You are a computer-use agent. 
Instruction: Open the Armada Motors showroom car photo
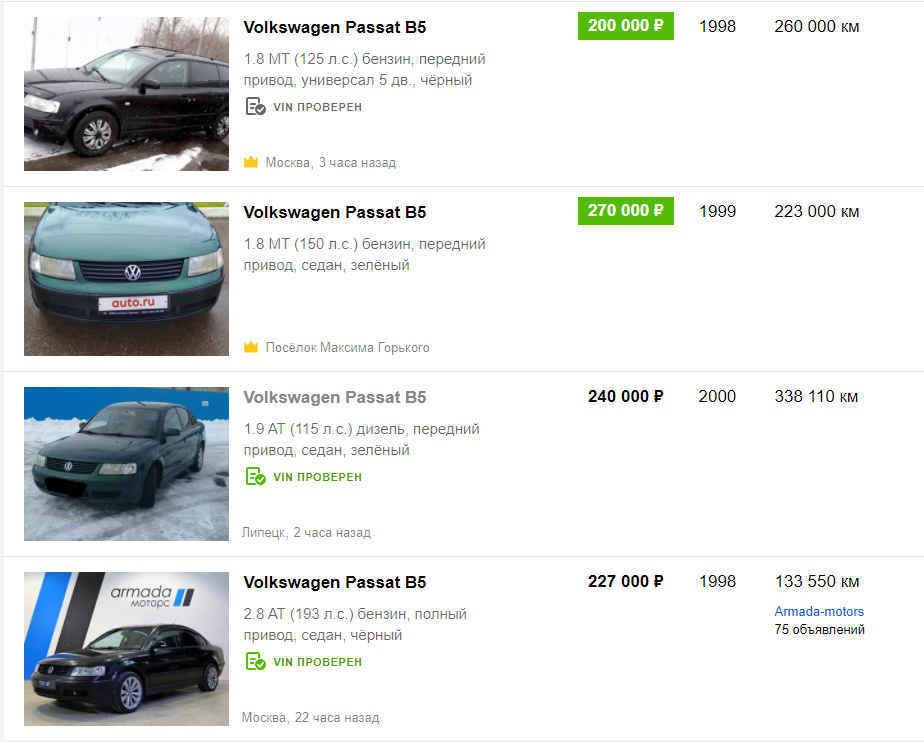point(126,649)
